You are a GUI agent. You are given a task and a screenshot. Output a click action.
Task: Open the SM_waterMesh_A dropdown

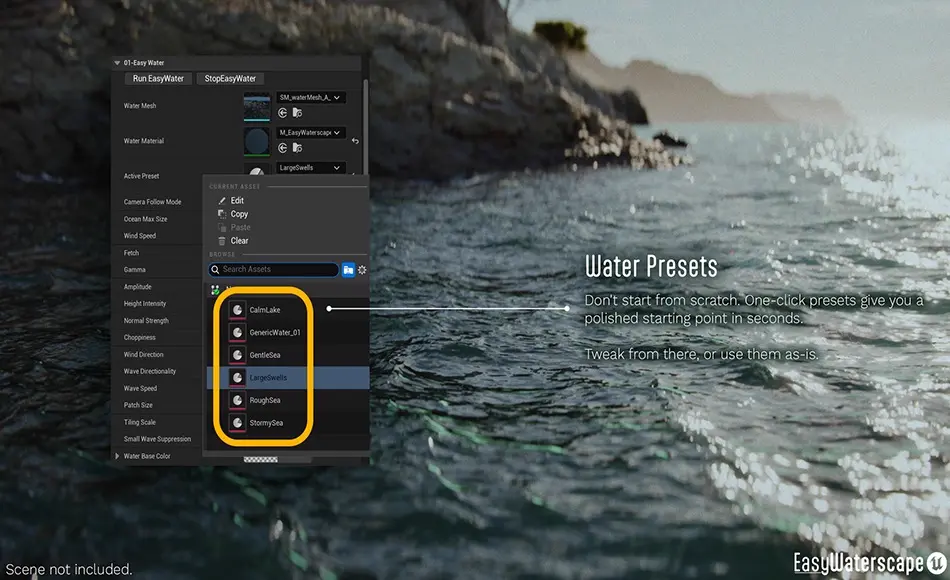[311, 98]
